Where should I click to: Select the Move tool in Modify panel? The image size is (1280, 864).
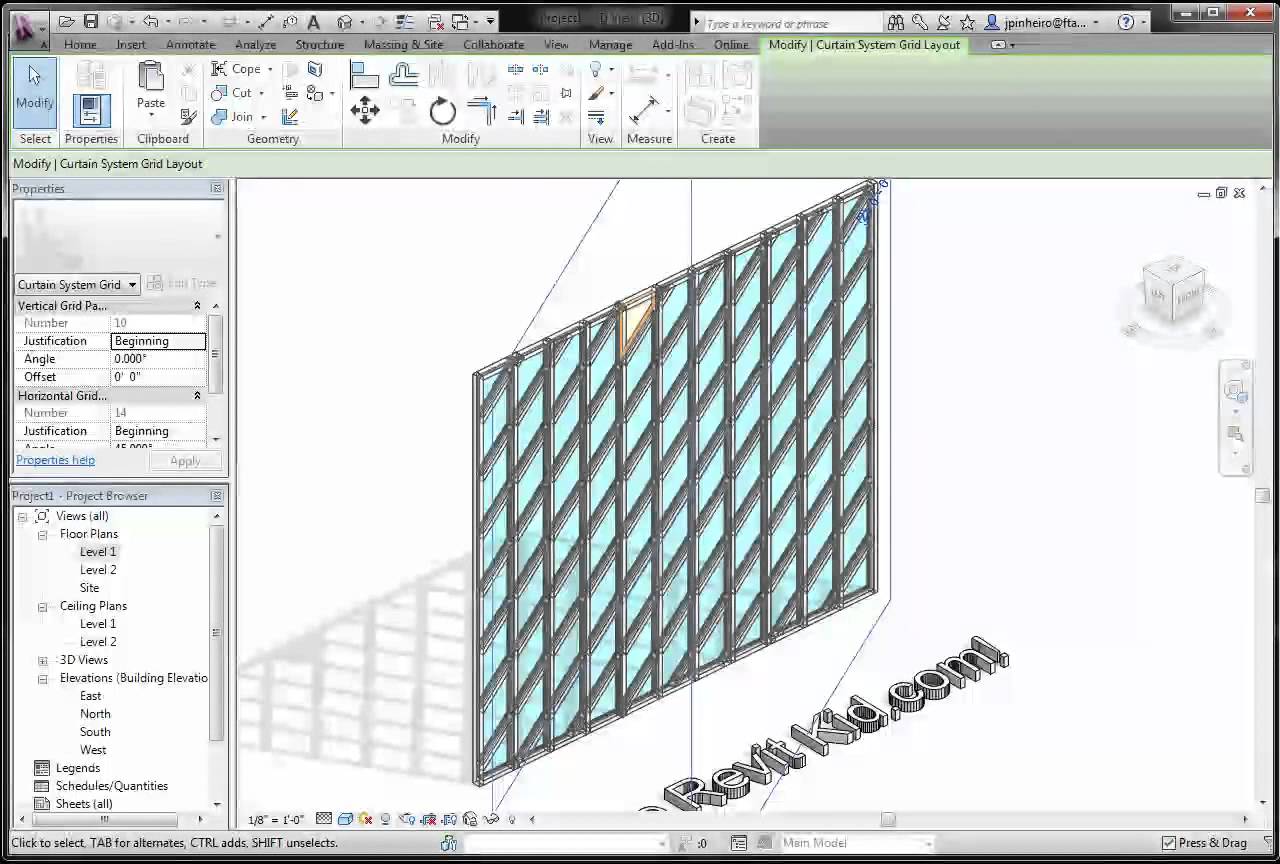click(365, 110)
